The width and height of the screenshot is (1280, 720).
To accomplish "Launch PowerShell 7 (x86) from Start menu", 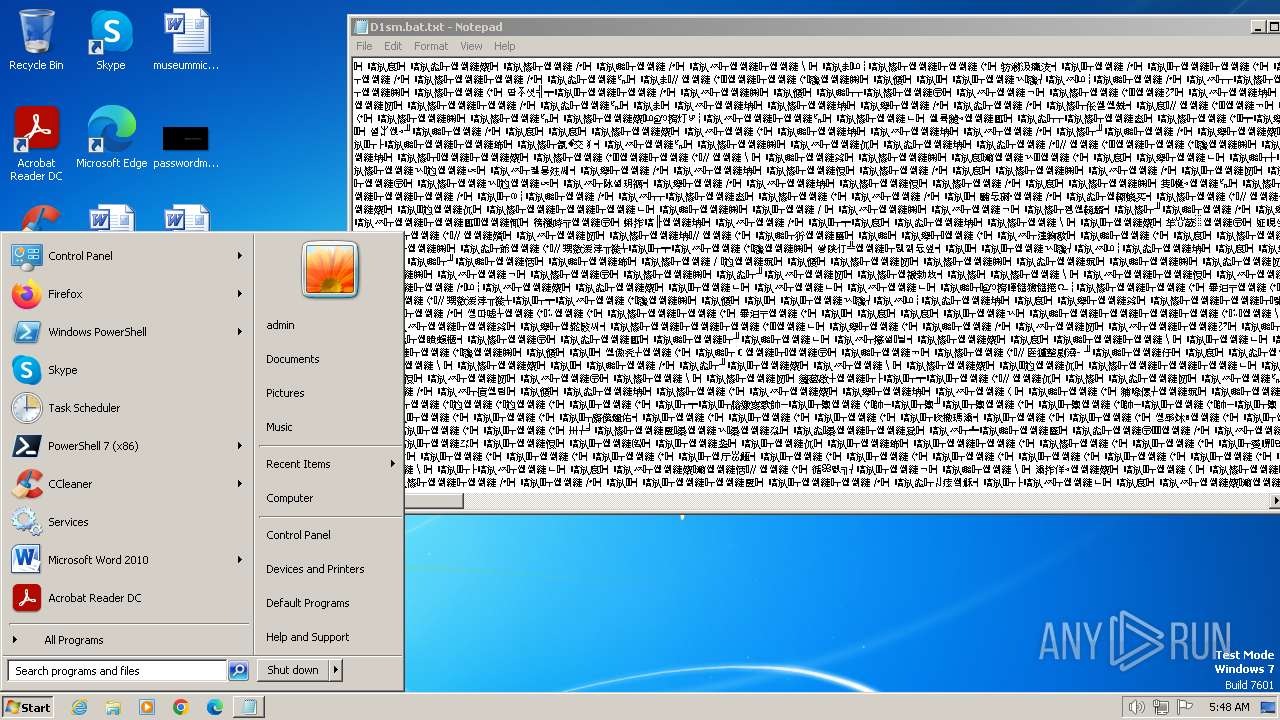I will 128,446.
